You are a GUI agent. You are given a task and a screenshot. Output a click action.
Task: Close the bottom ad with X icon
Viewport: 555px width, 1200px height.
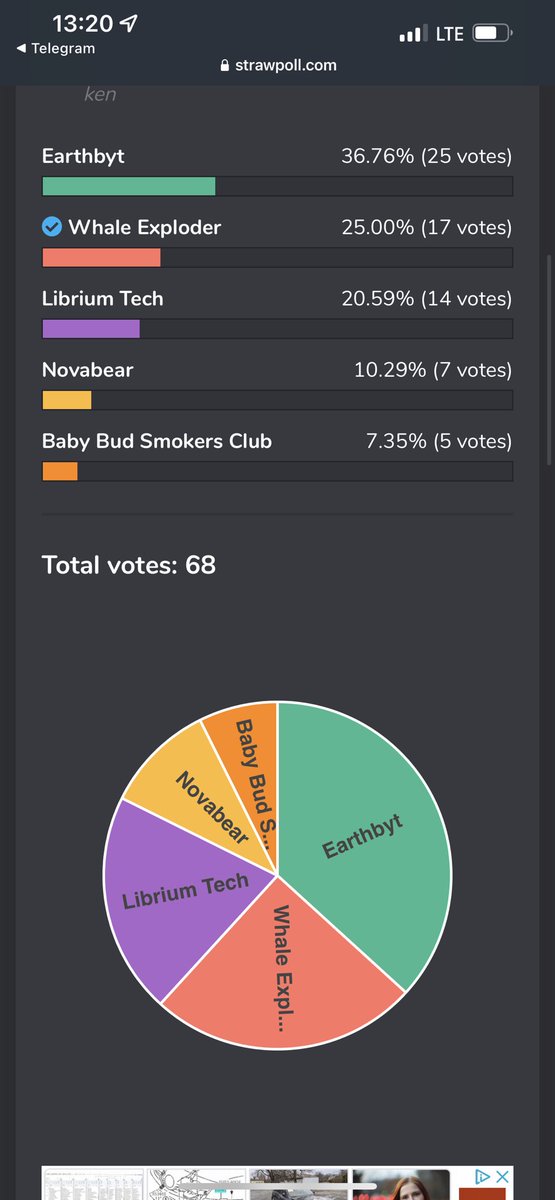tap(504, 1177)
